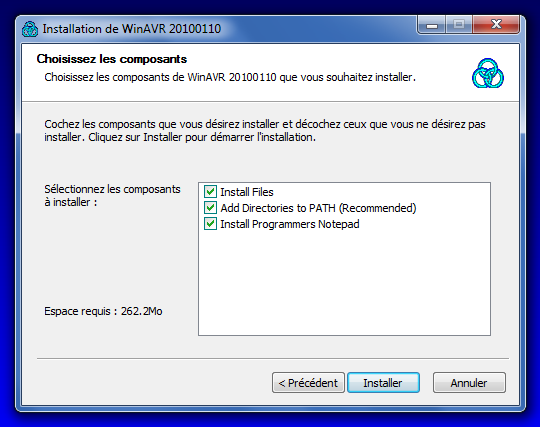This screenshot has width=540, height=427.
Task: Select the "Install Files" label text
Action: point(247,192)
